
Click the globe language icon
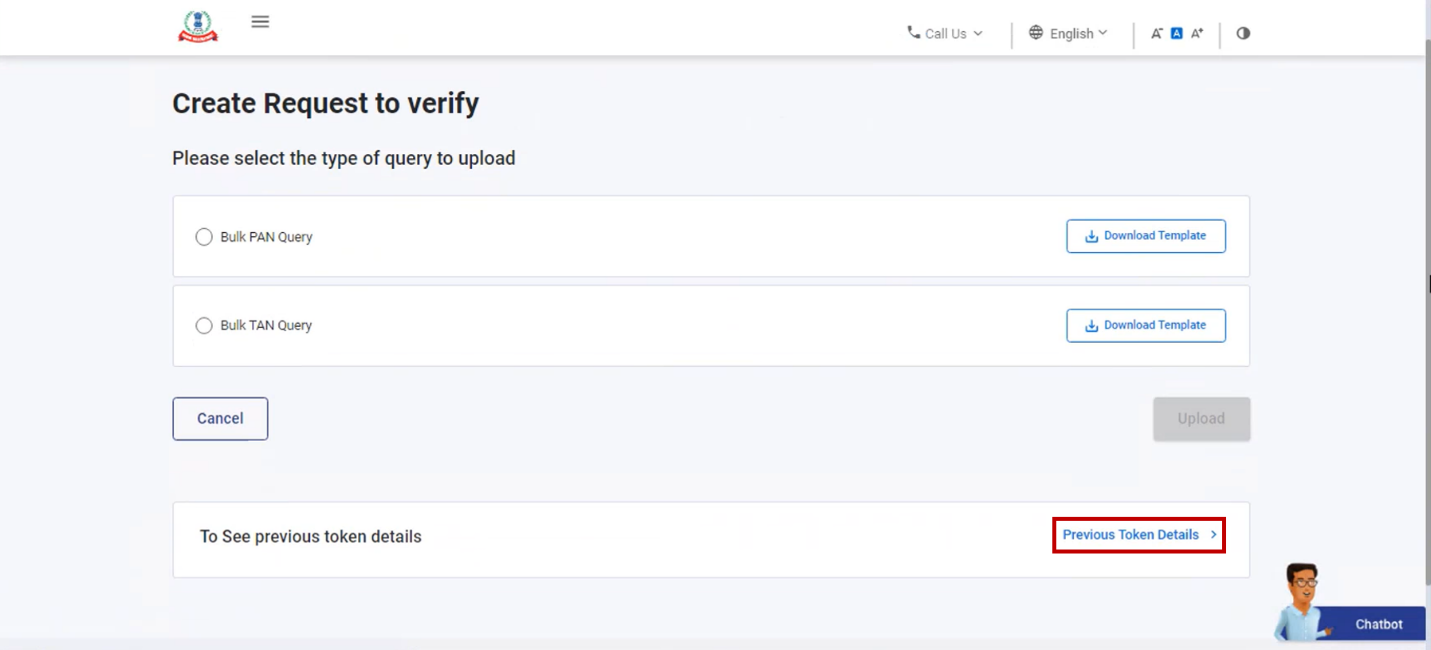click(1036, 32)
